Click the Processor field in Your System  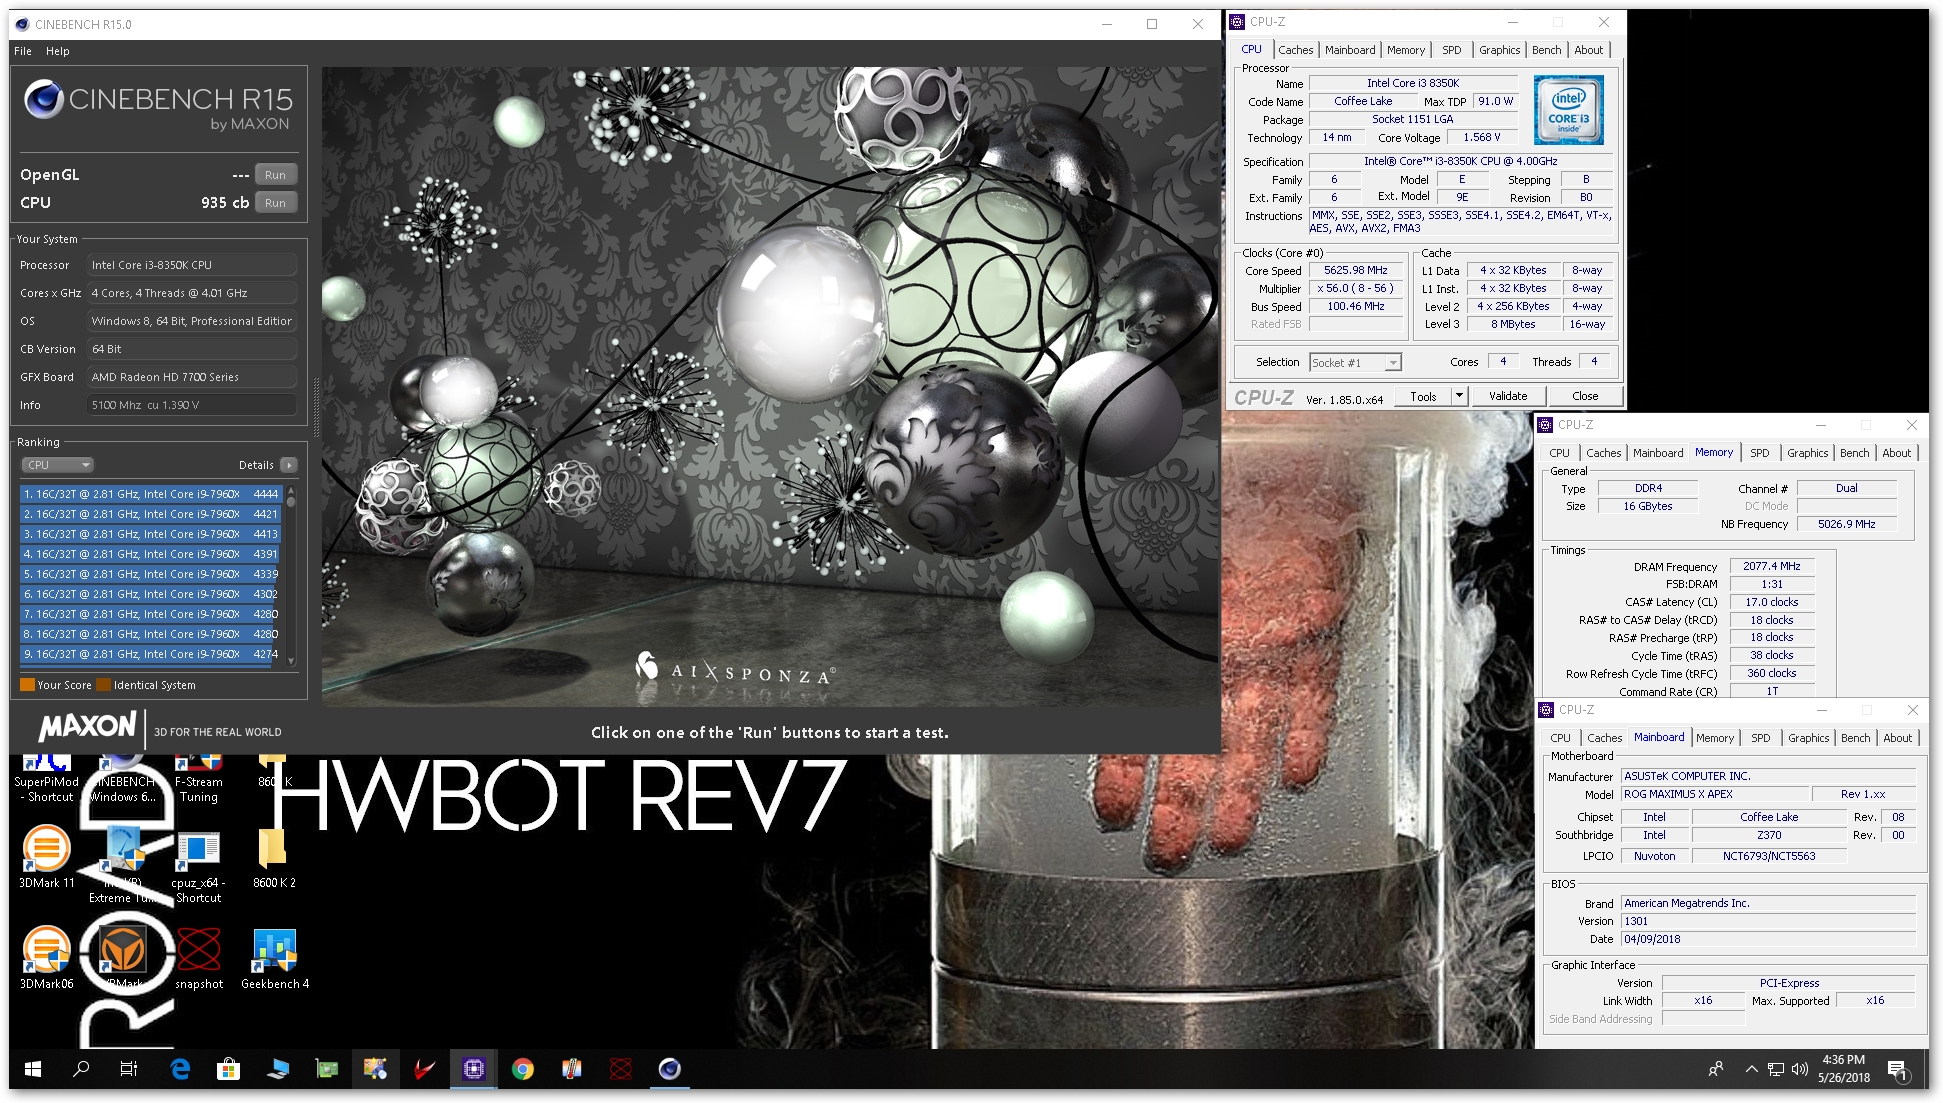(193, 265)
